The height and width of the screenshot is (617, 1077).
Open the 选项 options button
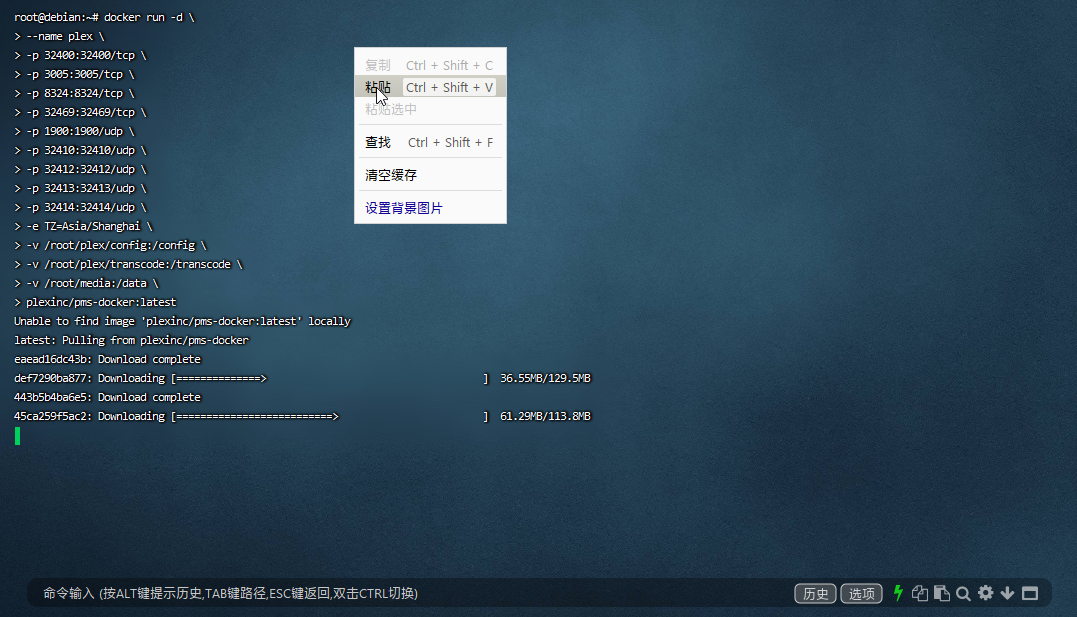pyautogui.click(x=861, y=593)
